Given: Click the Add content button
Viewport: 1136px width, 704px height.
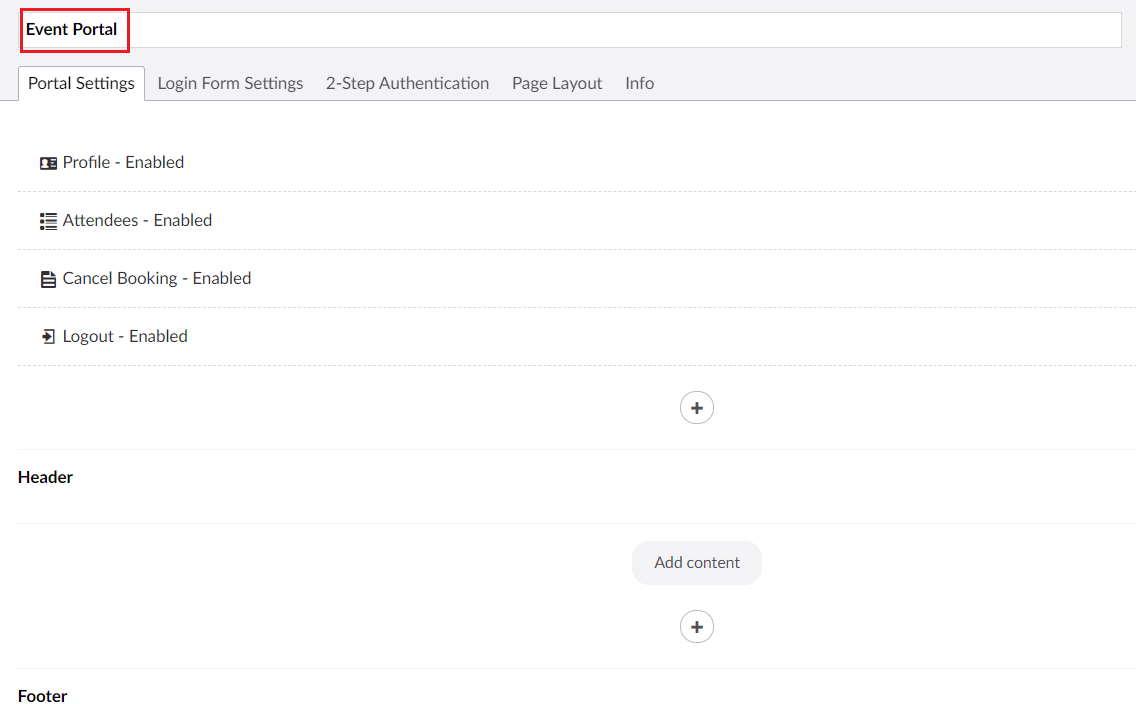Looking at the screenshot, I should tap(697, 563).
